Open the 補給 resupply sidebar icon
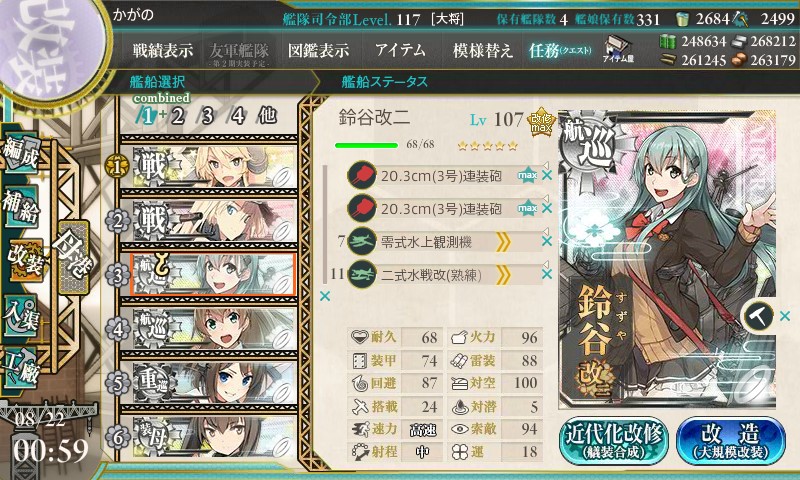 click(x=20, y=206)
